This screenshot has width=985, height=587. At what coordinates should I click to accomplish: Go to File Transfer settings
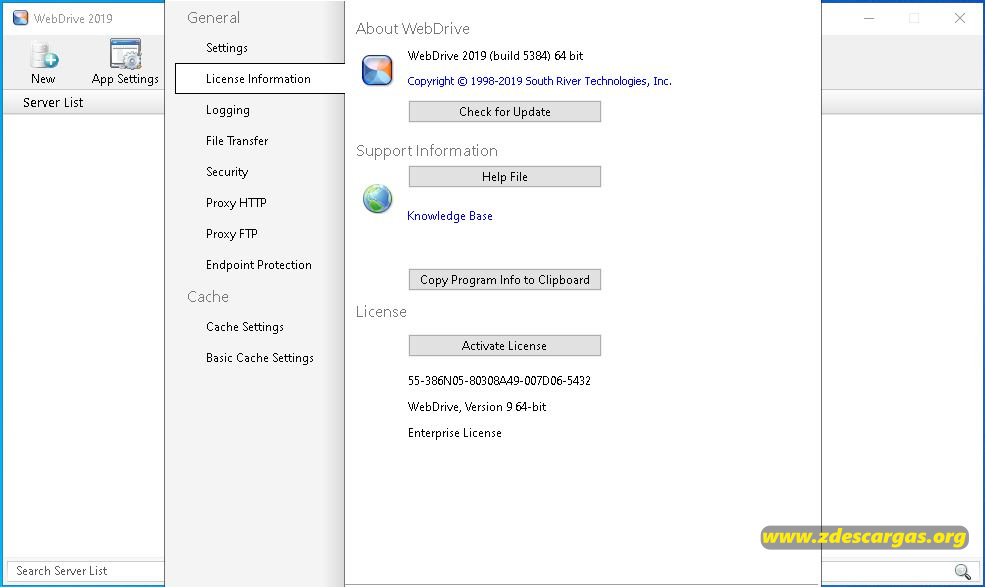pos(237,141)
